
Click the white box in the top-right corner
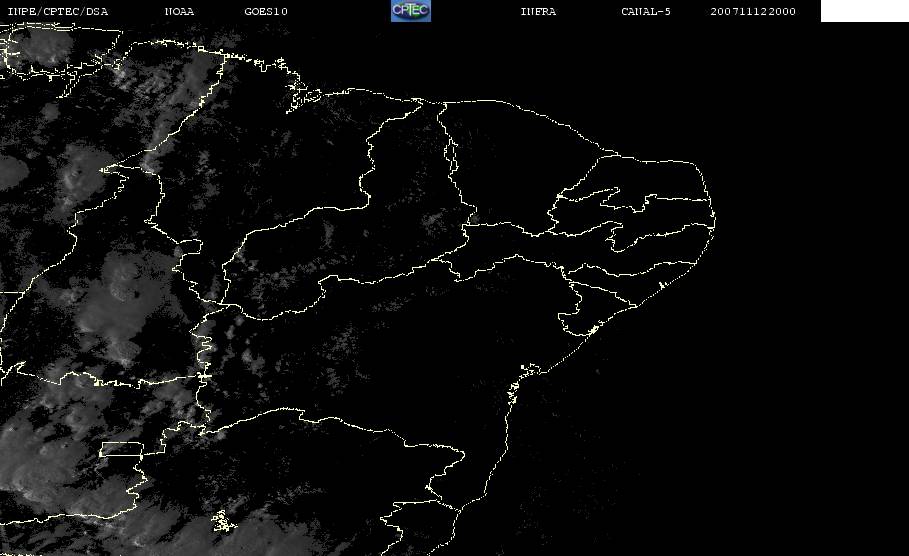[x=864, y=11]
